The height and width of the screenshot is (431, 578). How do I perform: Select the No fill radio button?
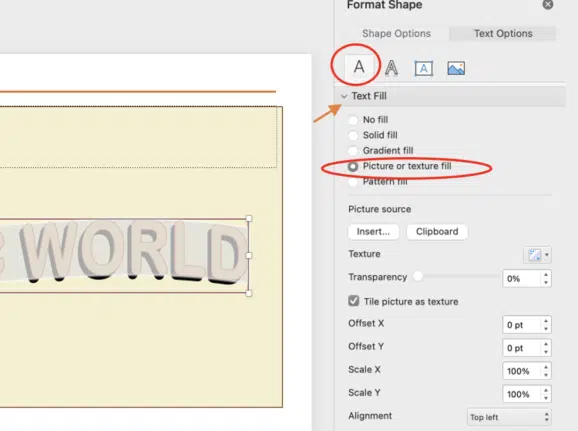(x=353, y=120)
